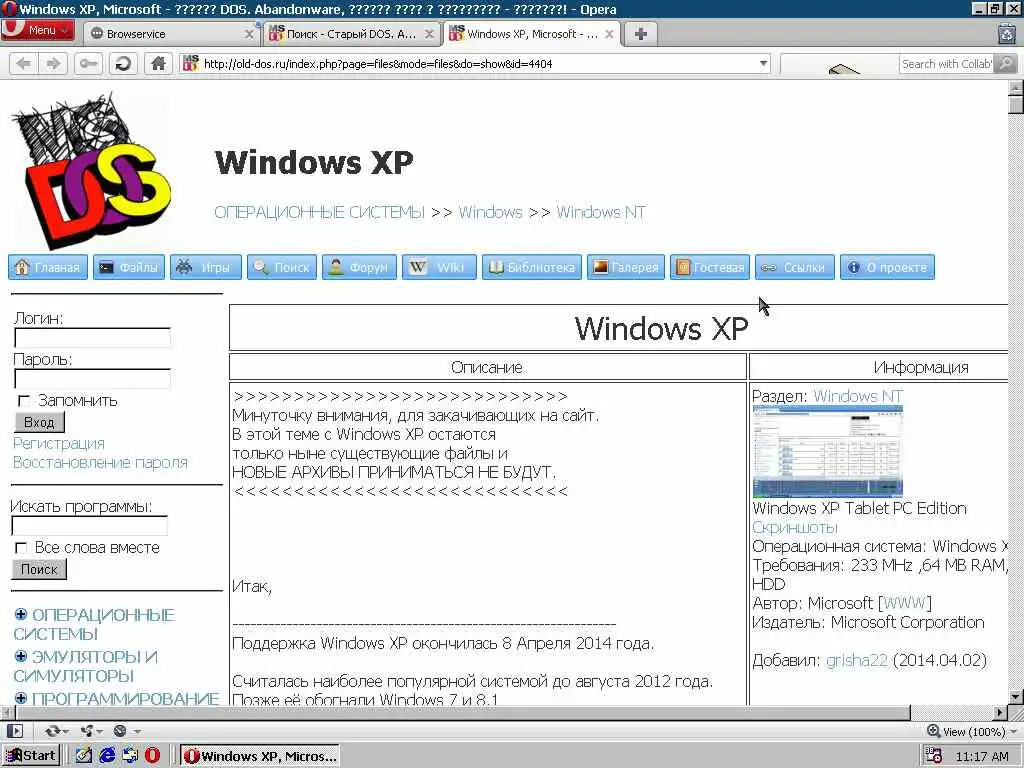
Task: Click the Вход login button
Action: (x=39, y=422)
